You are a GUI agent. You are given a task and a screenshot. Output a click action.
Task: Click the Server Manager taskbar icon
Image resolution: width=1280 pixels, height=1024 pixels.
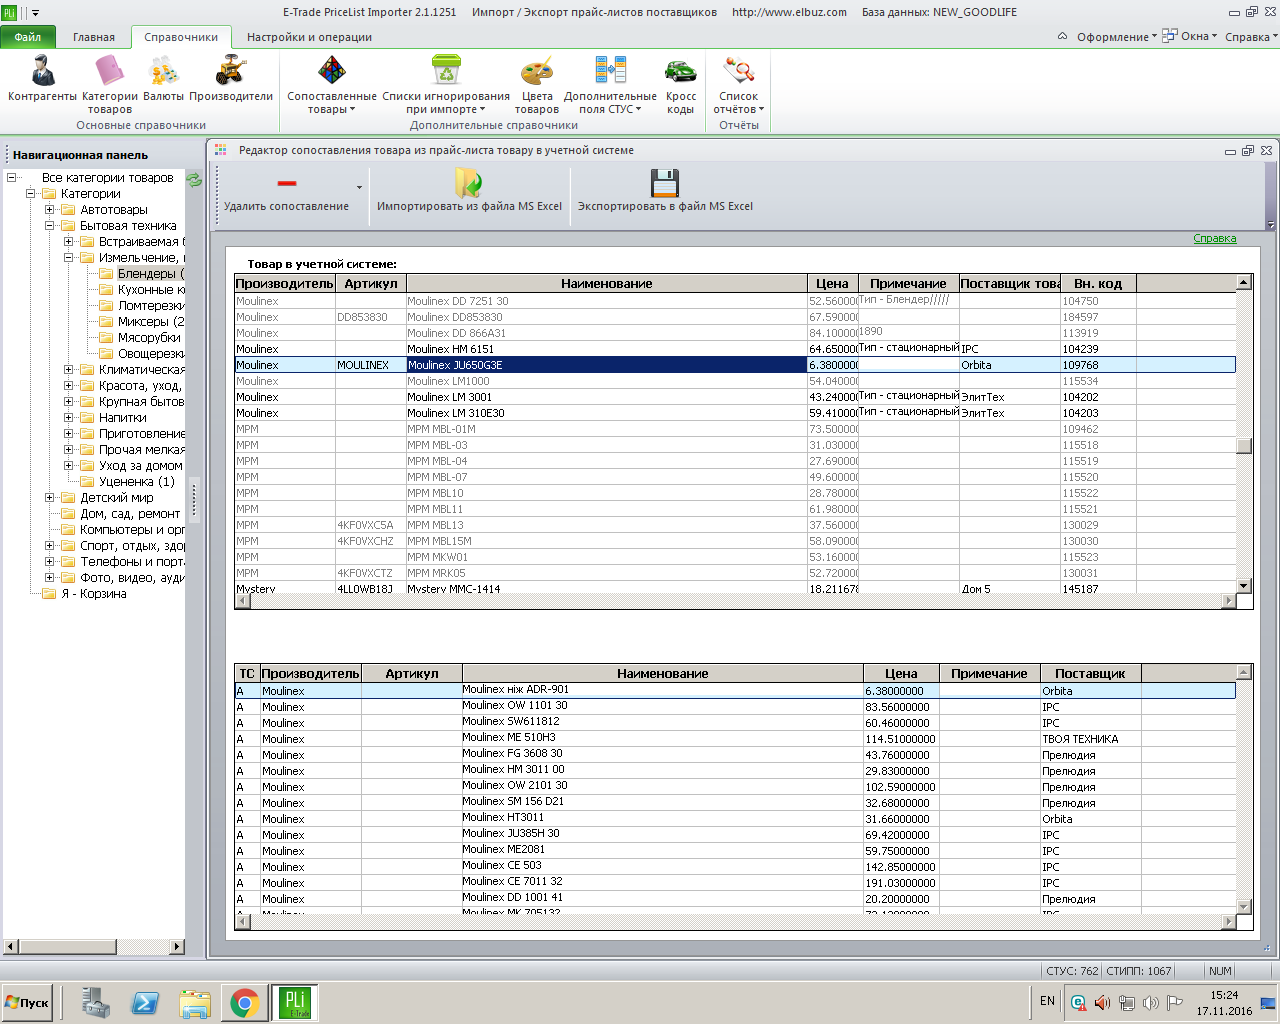pos(96,1002)
